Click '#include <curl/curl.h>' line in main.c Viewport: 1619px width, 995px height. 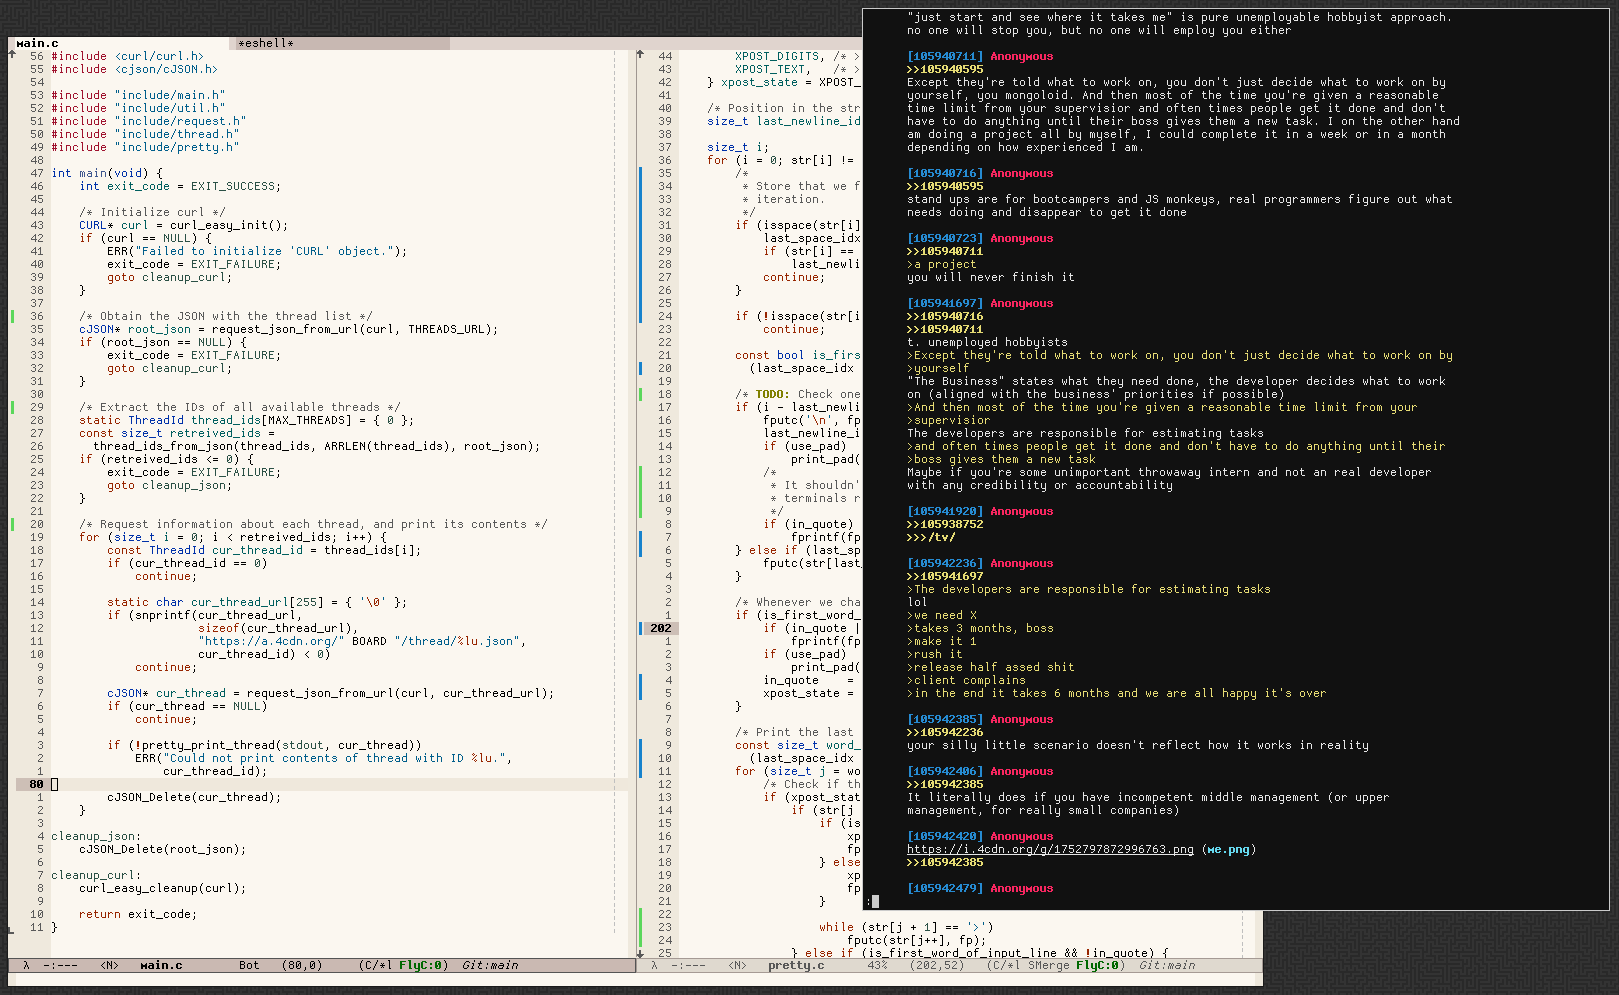tap(128, 56)
